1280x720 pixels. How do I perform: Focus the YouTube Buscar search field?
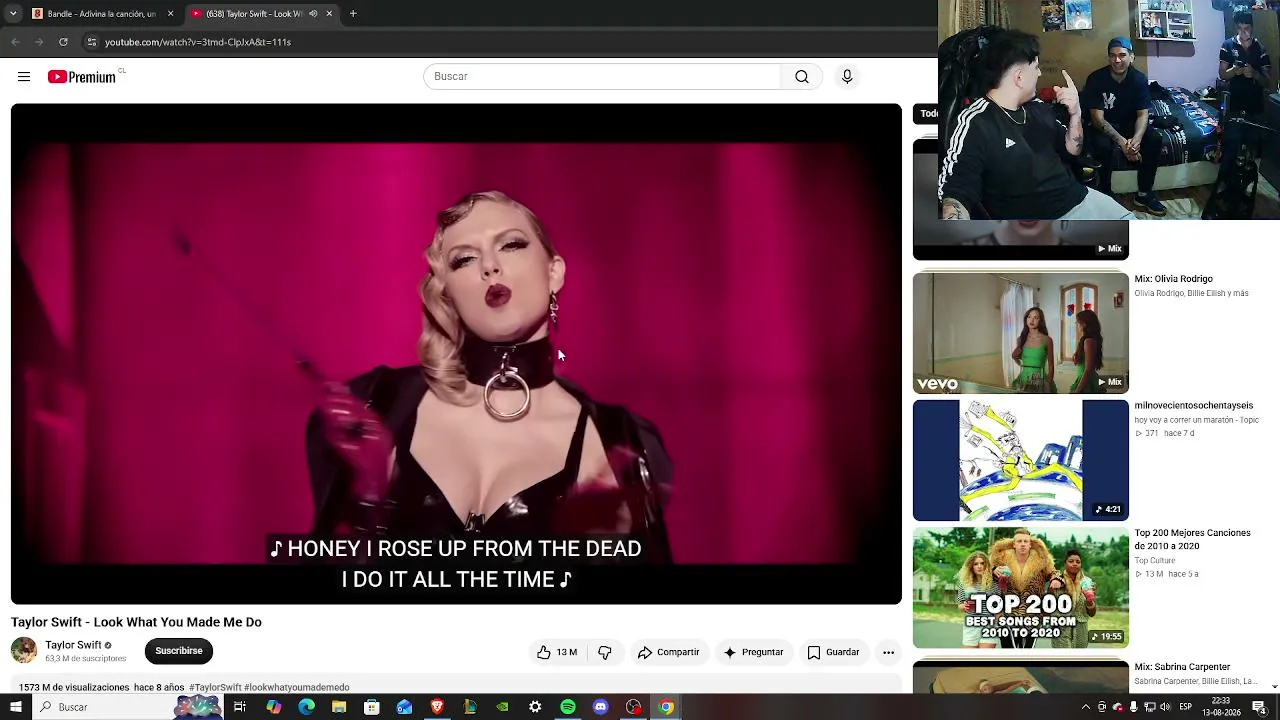click(602, 77)
